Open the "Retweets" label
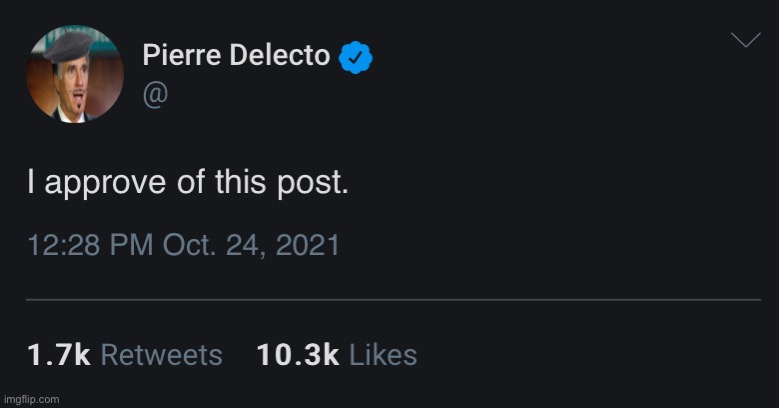 [162, 354]
